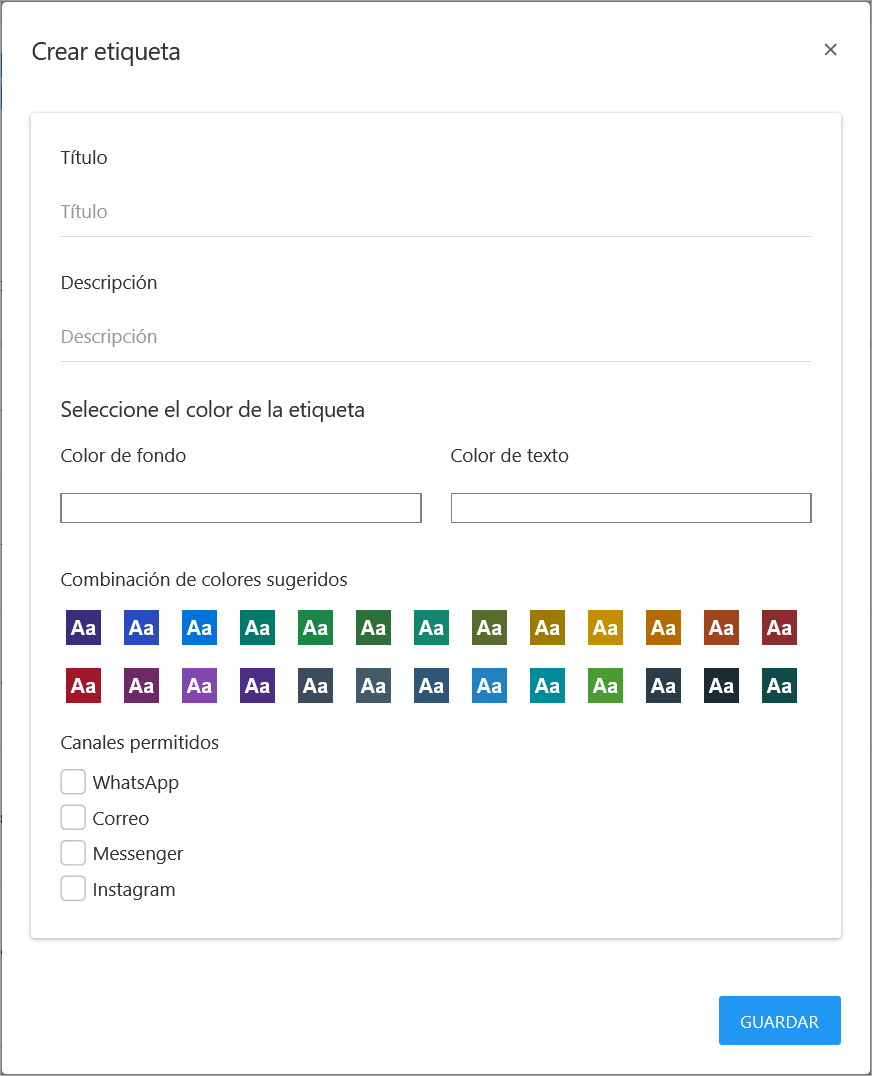
Task: Check the Correo channel option
Action: point(73,817)
